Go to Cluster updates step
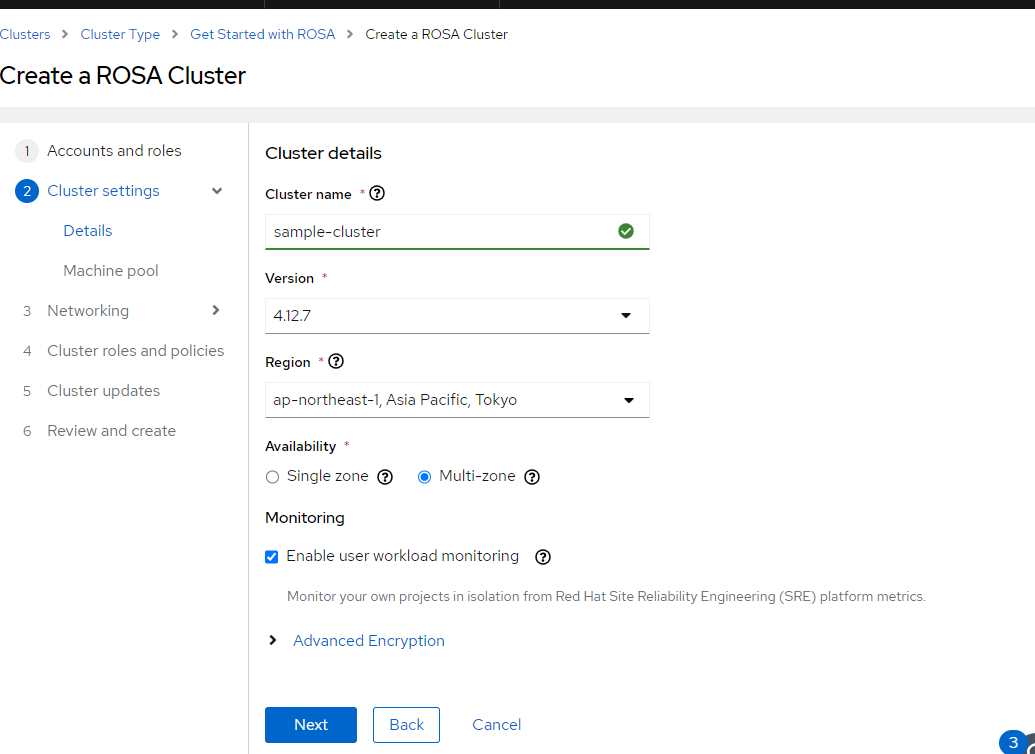This screenshot has width=1035, height=754. tap(104, 391)
